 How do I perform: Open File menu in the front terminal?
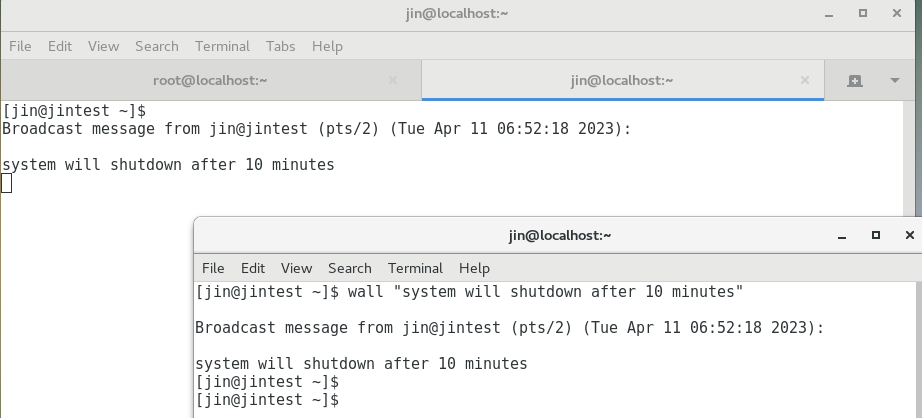point(213,268)
